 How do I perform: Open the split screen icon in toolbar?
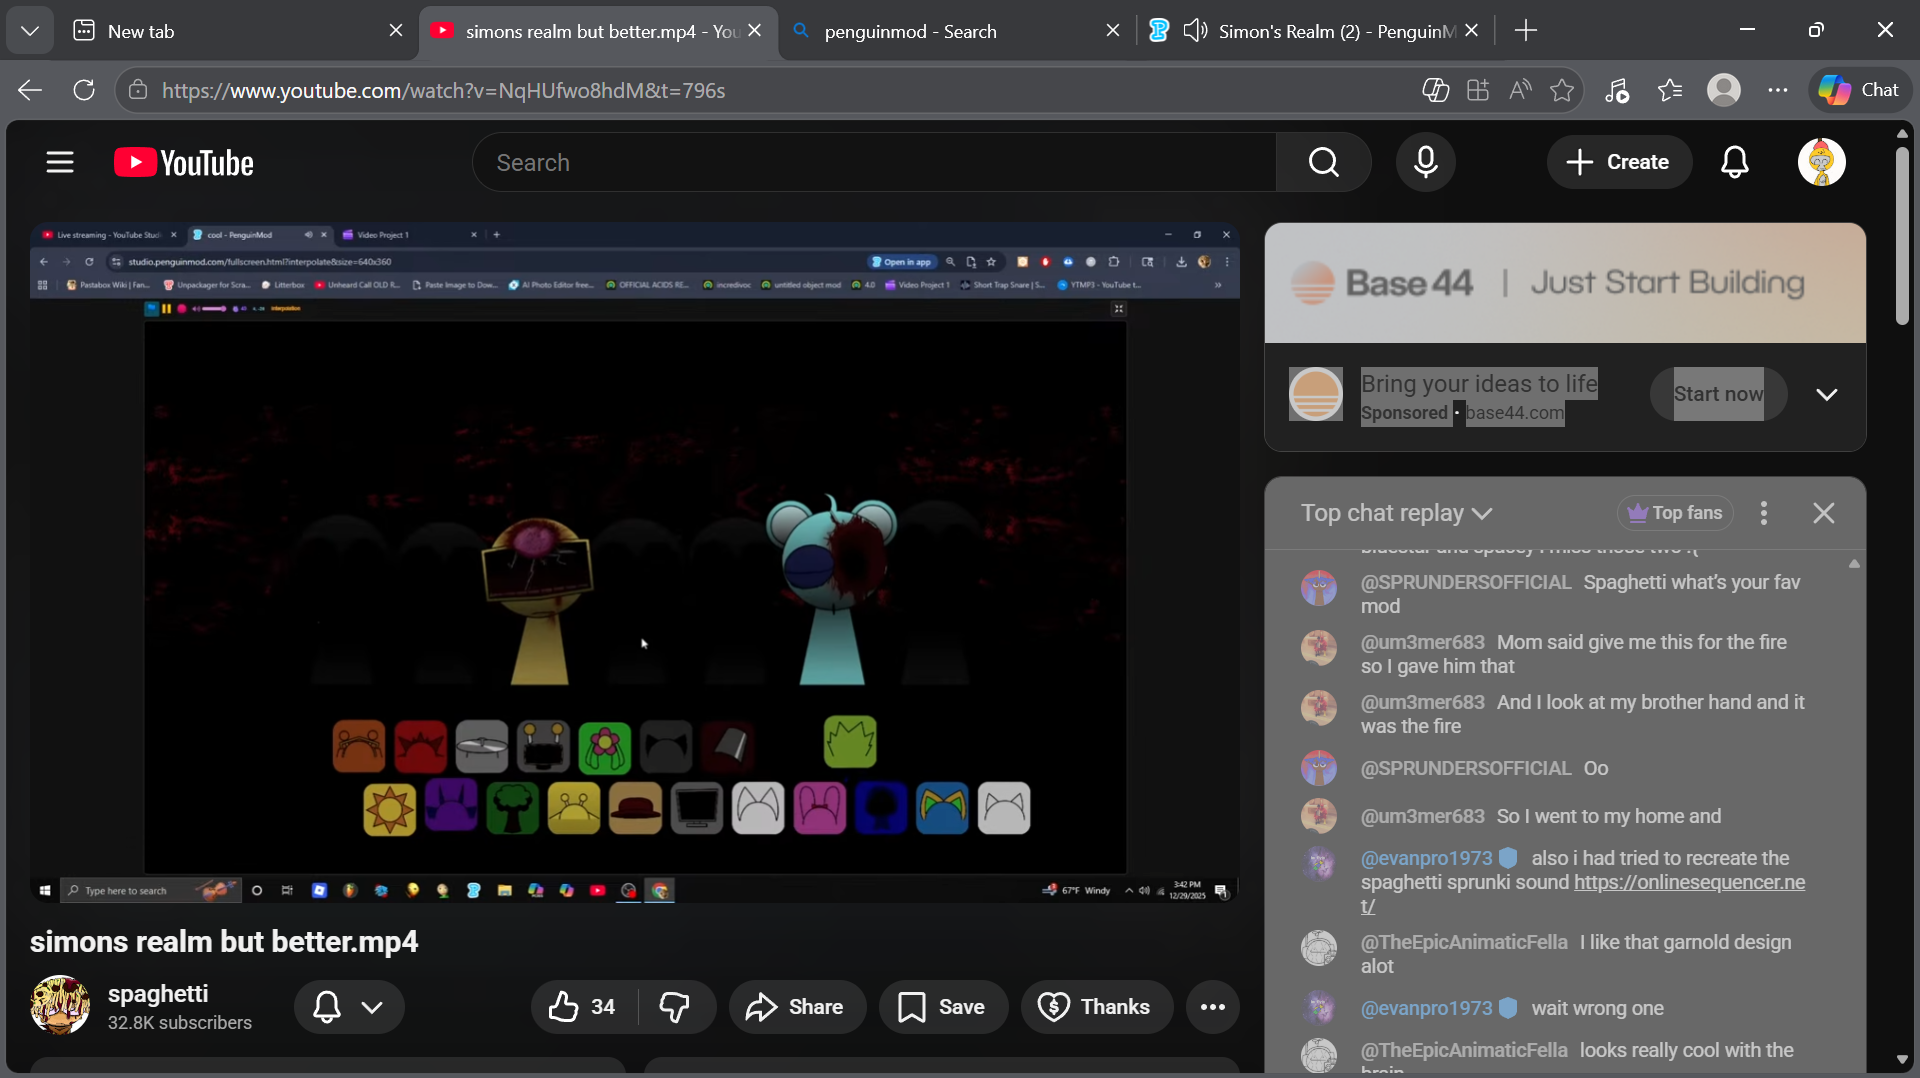[1478, 90]
